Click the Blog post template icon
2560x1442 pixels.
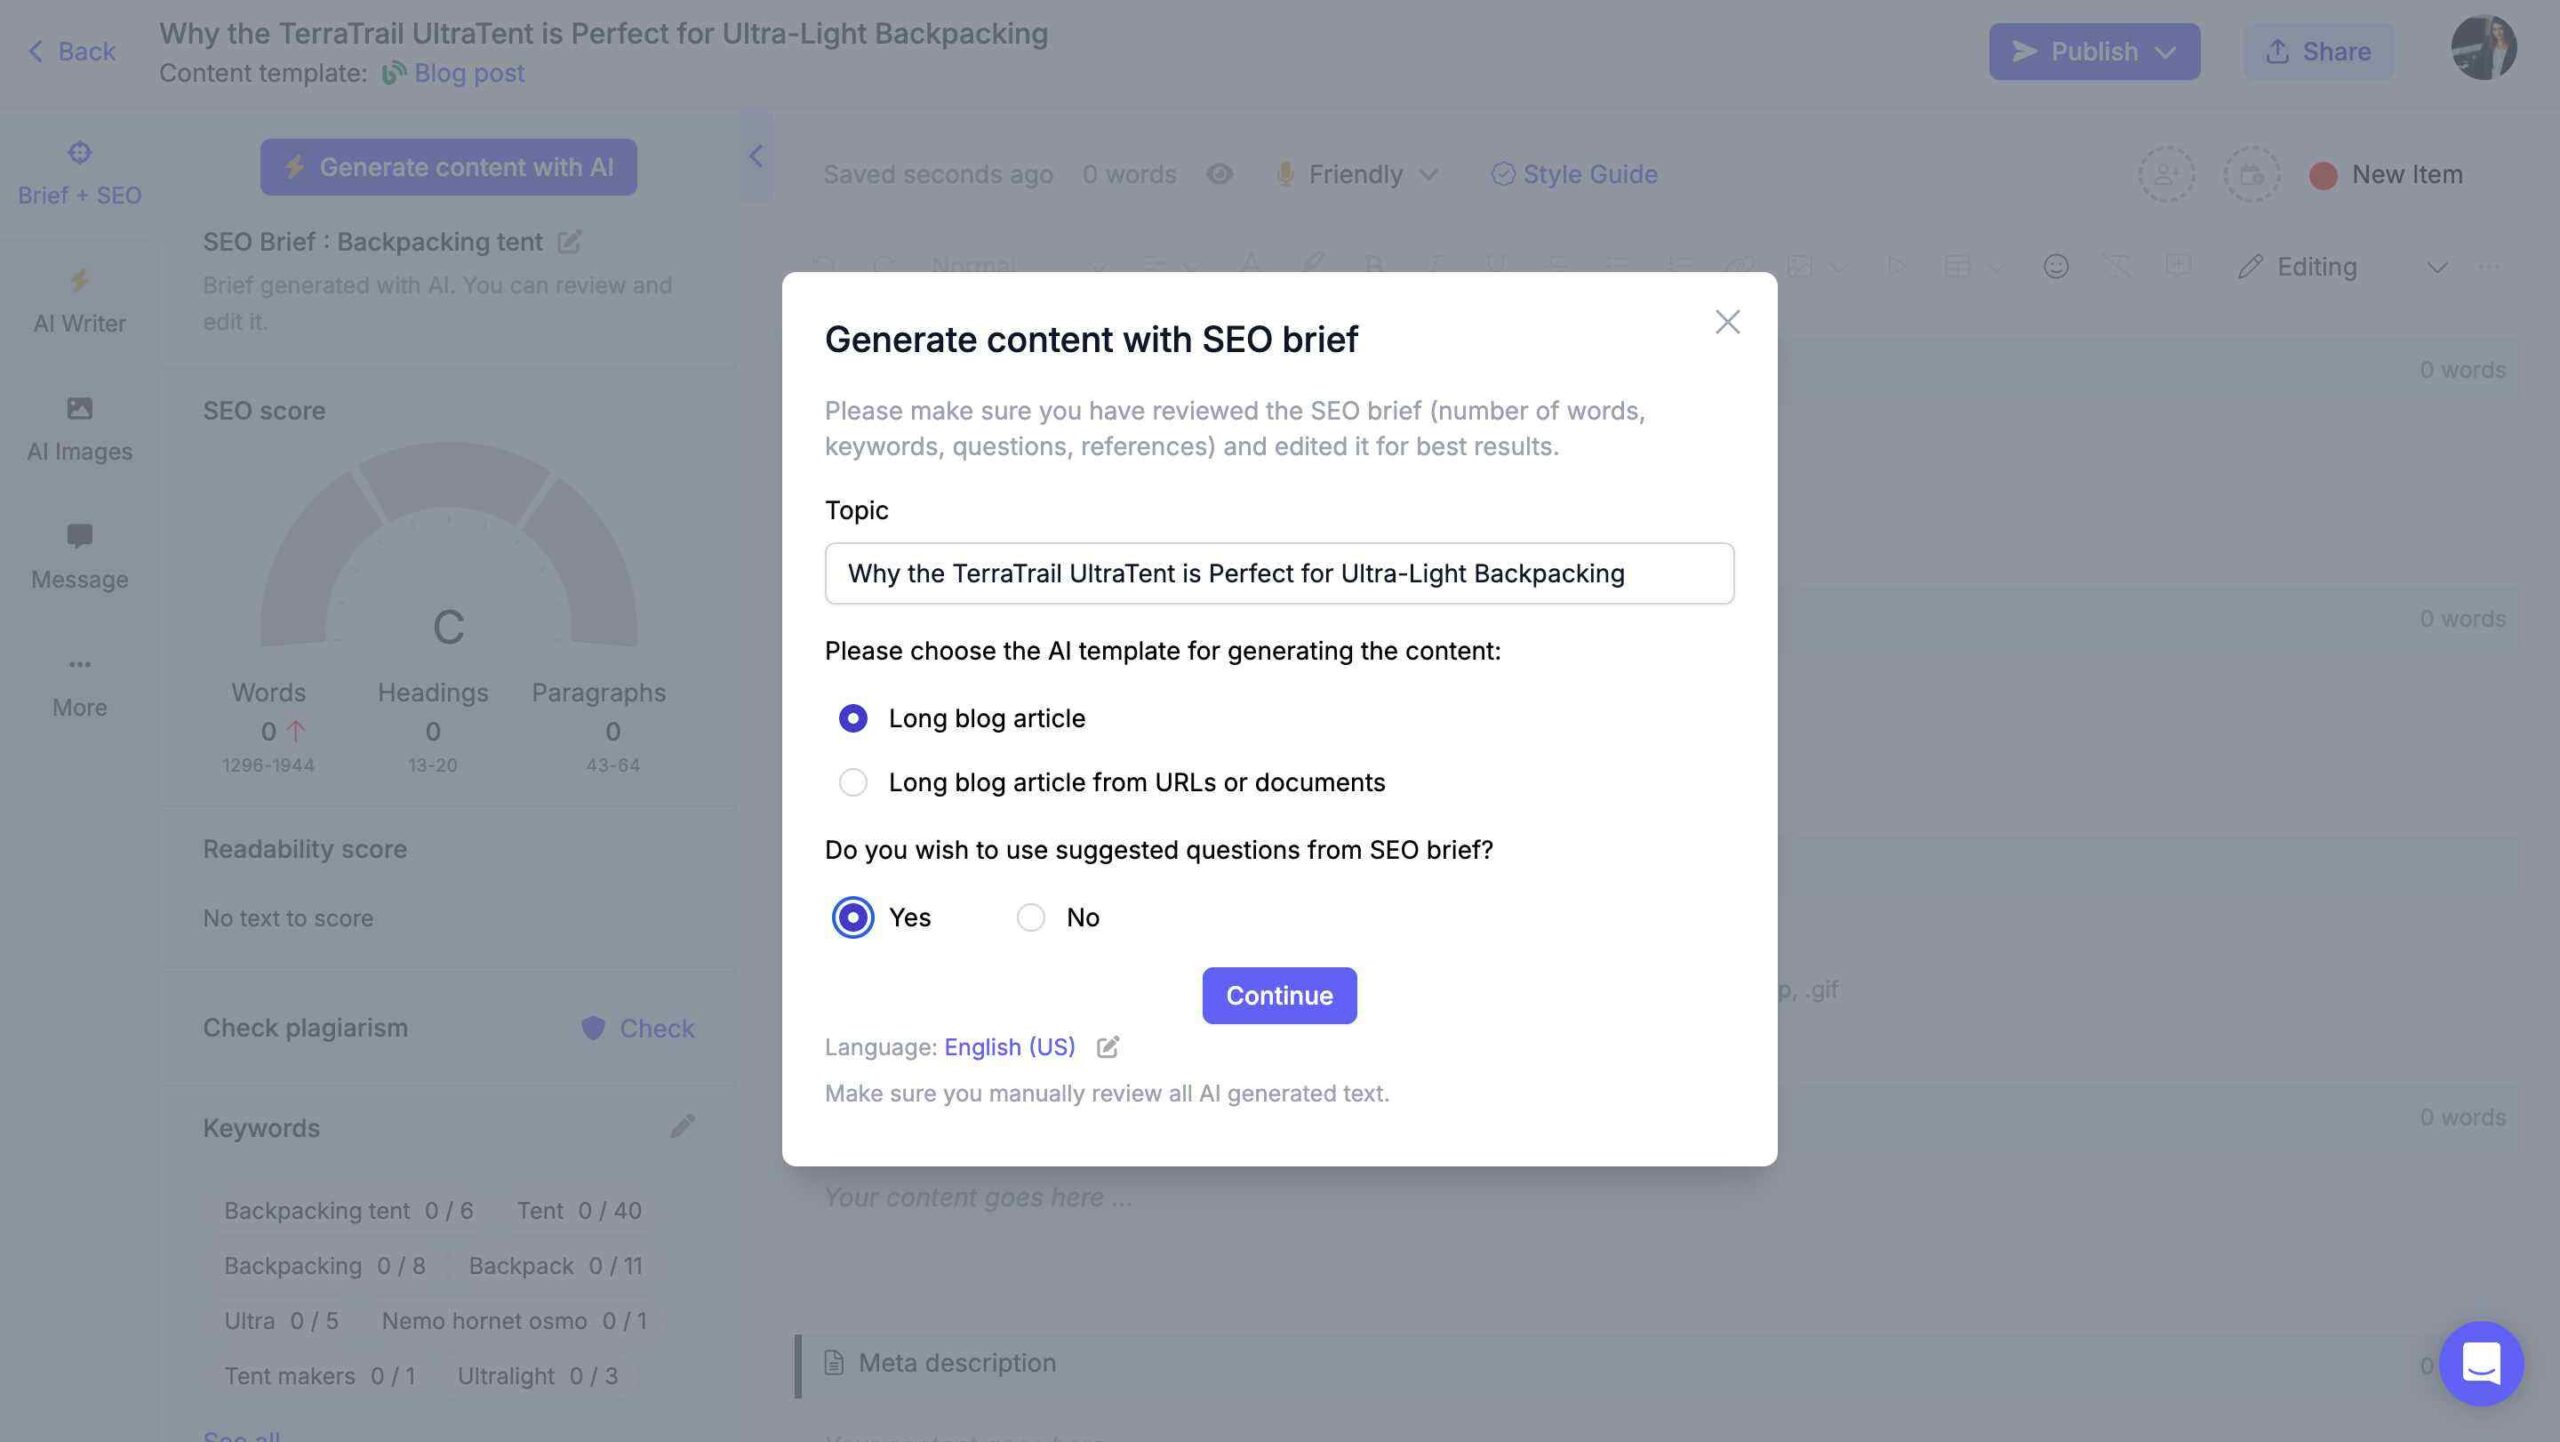point(393,73)
